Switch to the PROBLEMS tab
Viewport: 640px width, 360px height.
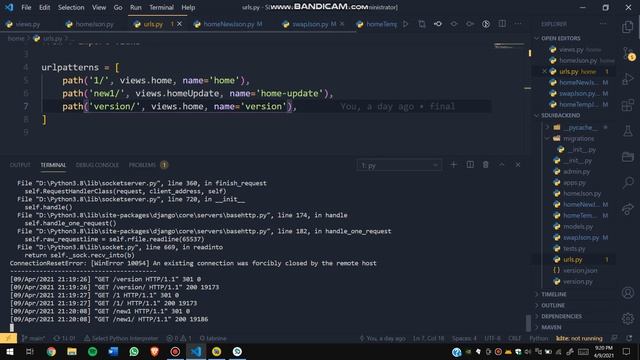pyautogui.click(x=142, y=165)
